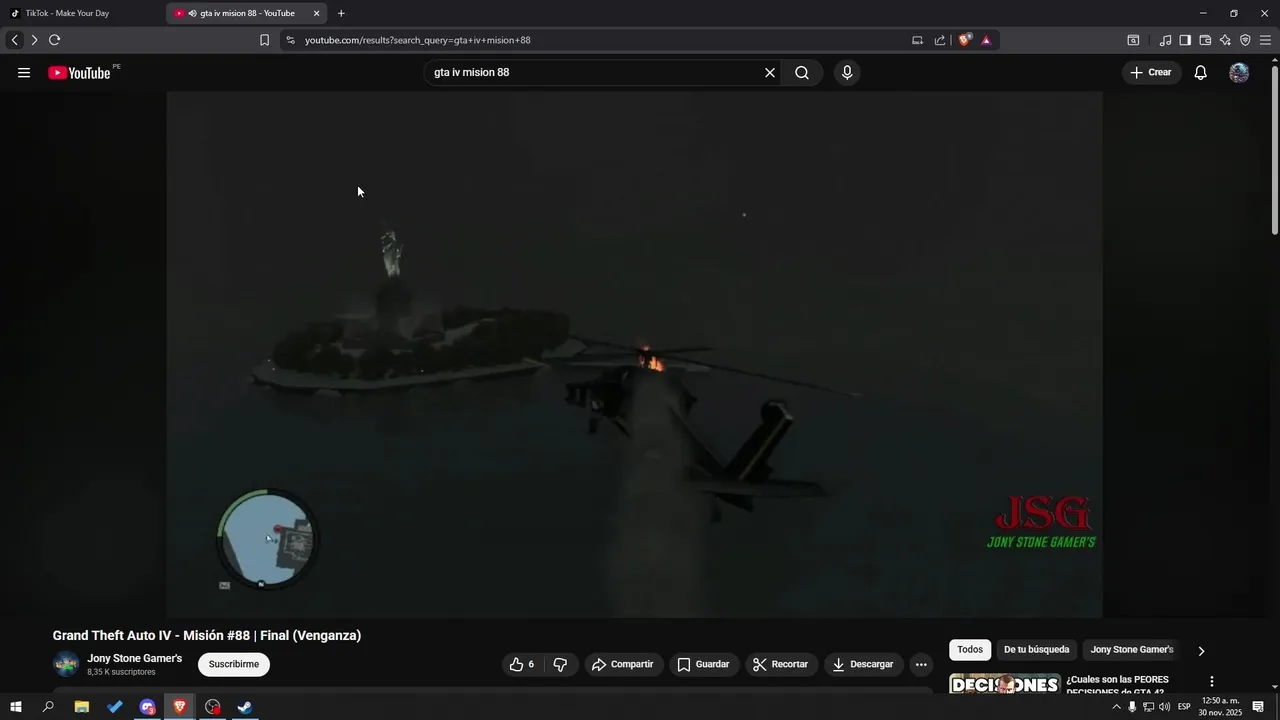Viewport: 1280px width, 720px height.
Task: Bookmark this page in the address bar
Action: pyautogui.click(x=264, y=40)
